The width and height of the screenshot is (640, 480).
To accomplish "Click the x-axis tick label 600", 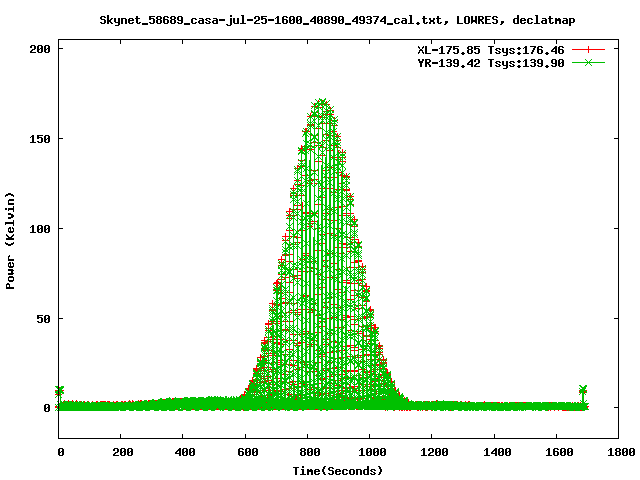I will tap(248, 452).
